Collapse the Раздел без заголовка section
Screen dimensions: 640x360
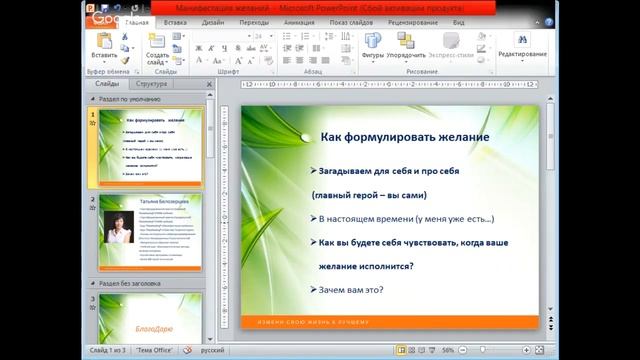[93, 283]
